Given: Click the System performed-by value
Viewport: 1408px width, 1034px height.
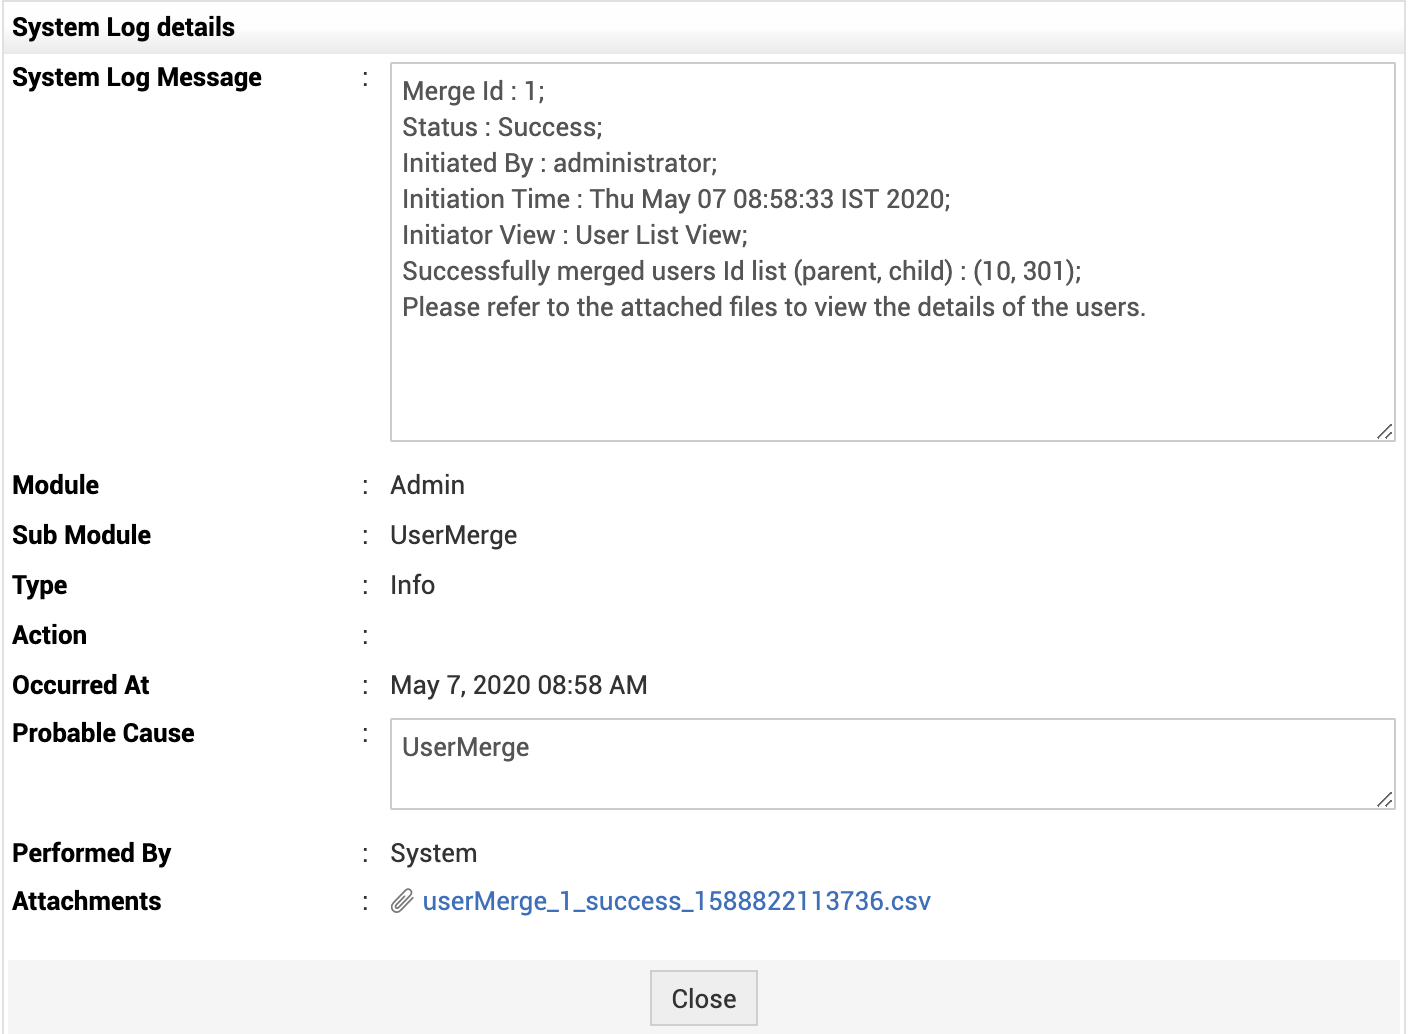Looking at the screenshot, I should [434, 853].
